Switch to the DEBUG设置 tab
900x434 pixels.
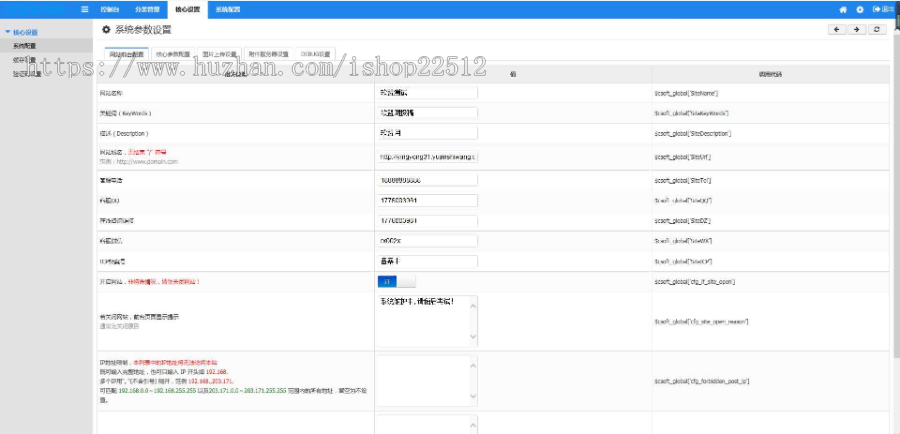point(316,54)
